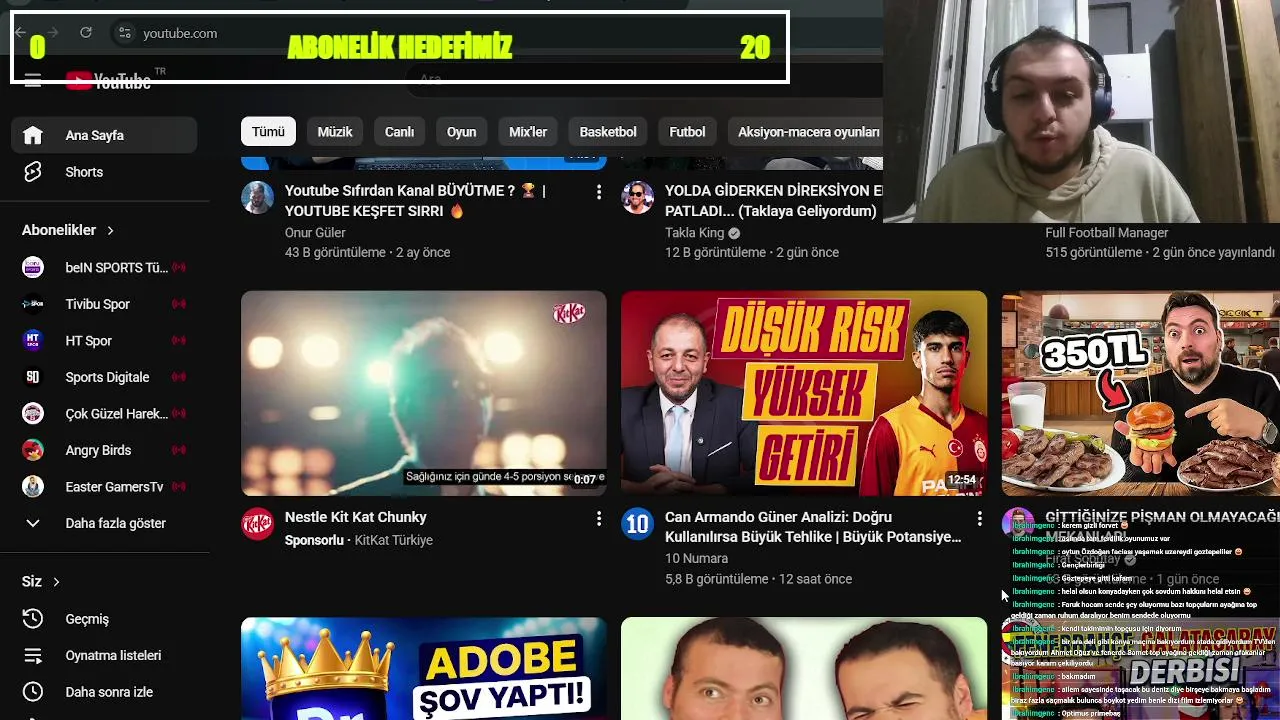Select Aksiyon-macera oyunları filter chip
1280x720 pixels.
point(808,131)
